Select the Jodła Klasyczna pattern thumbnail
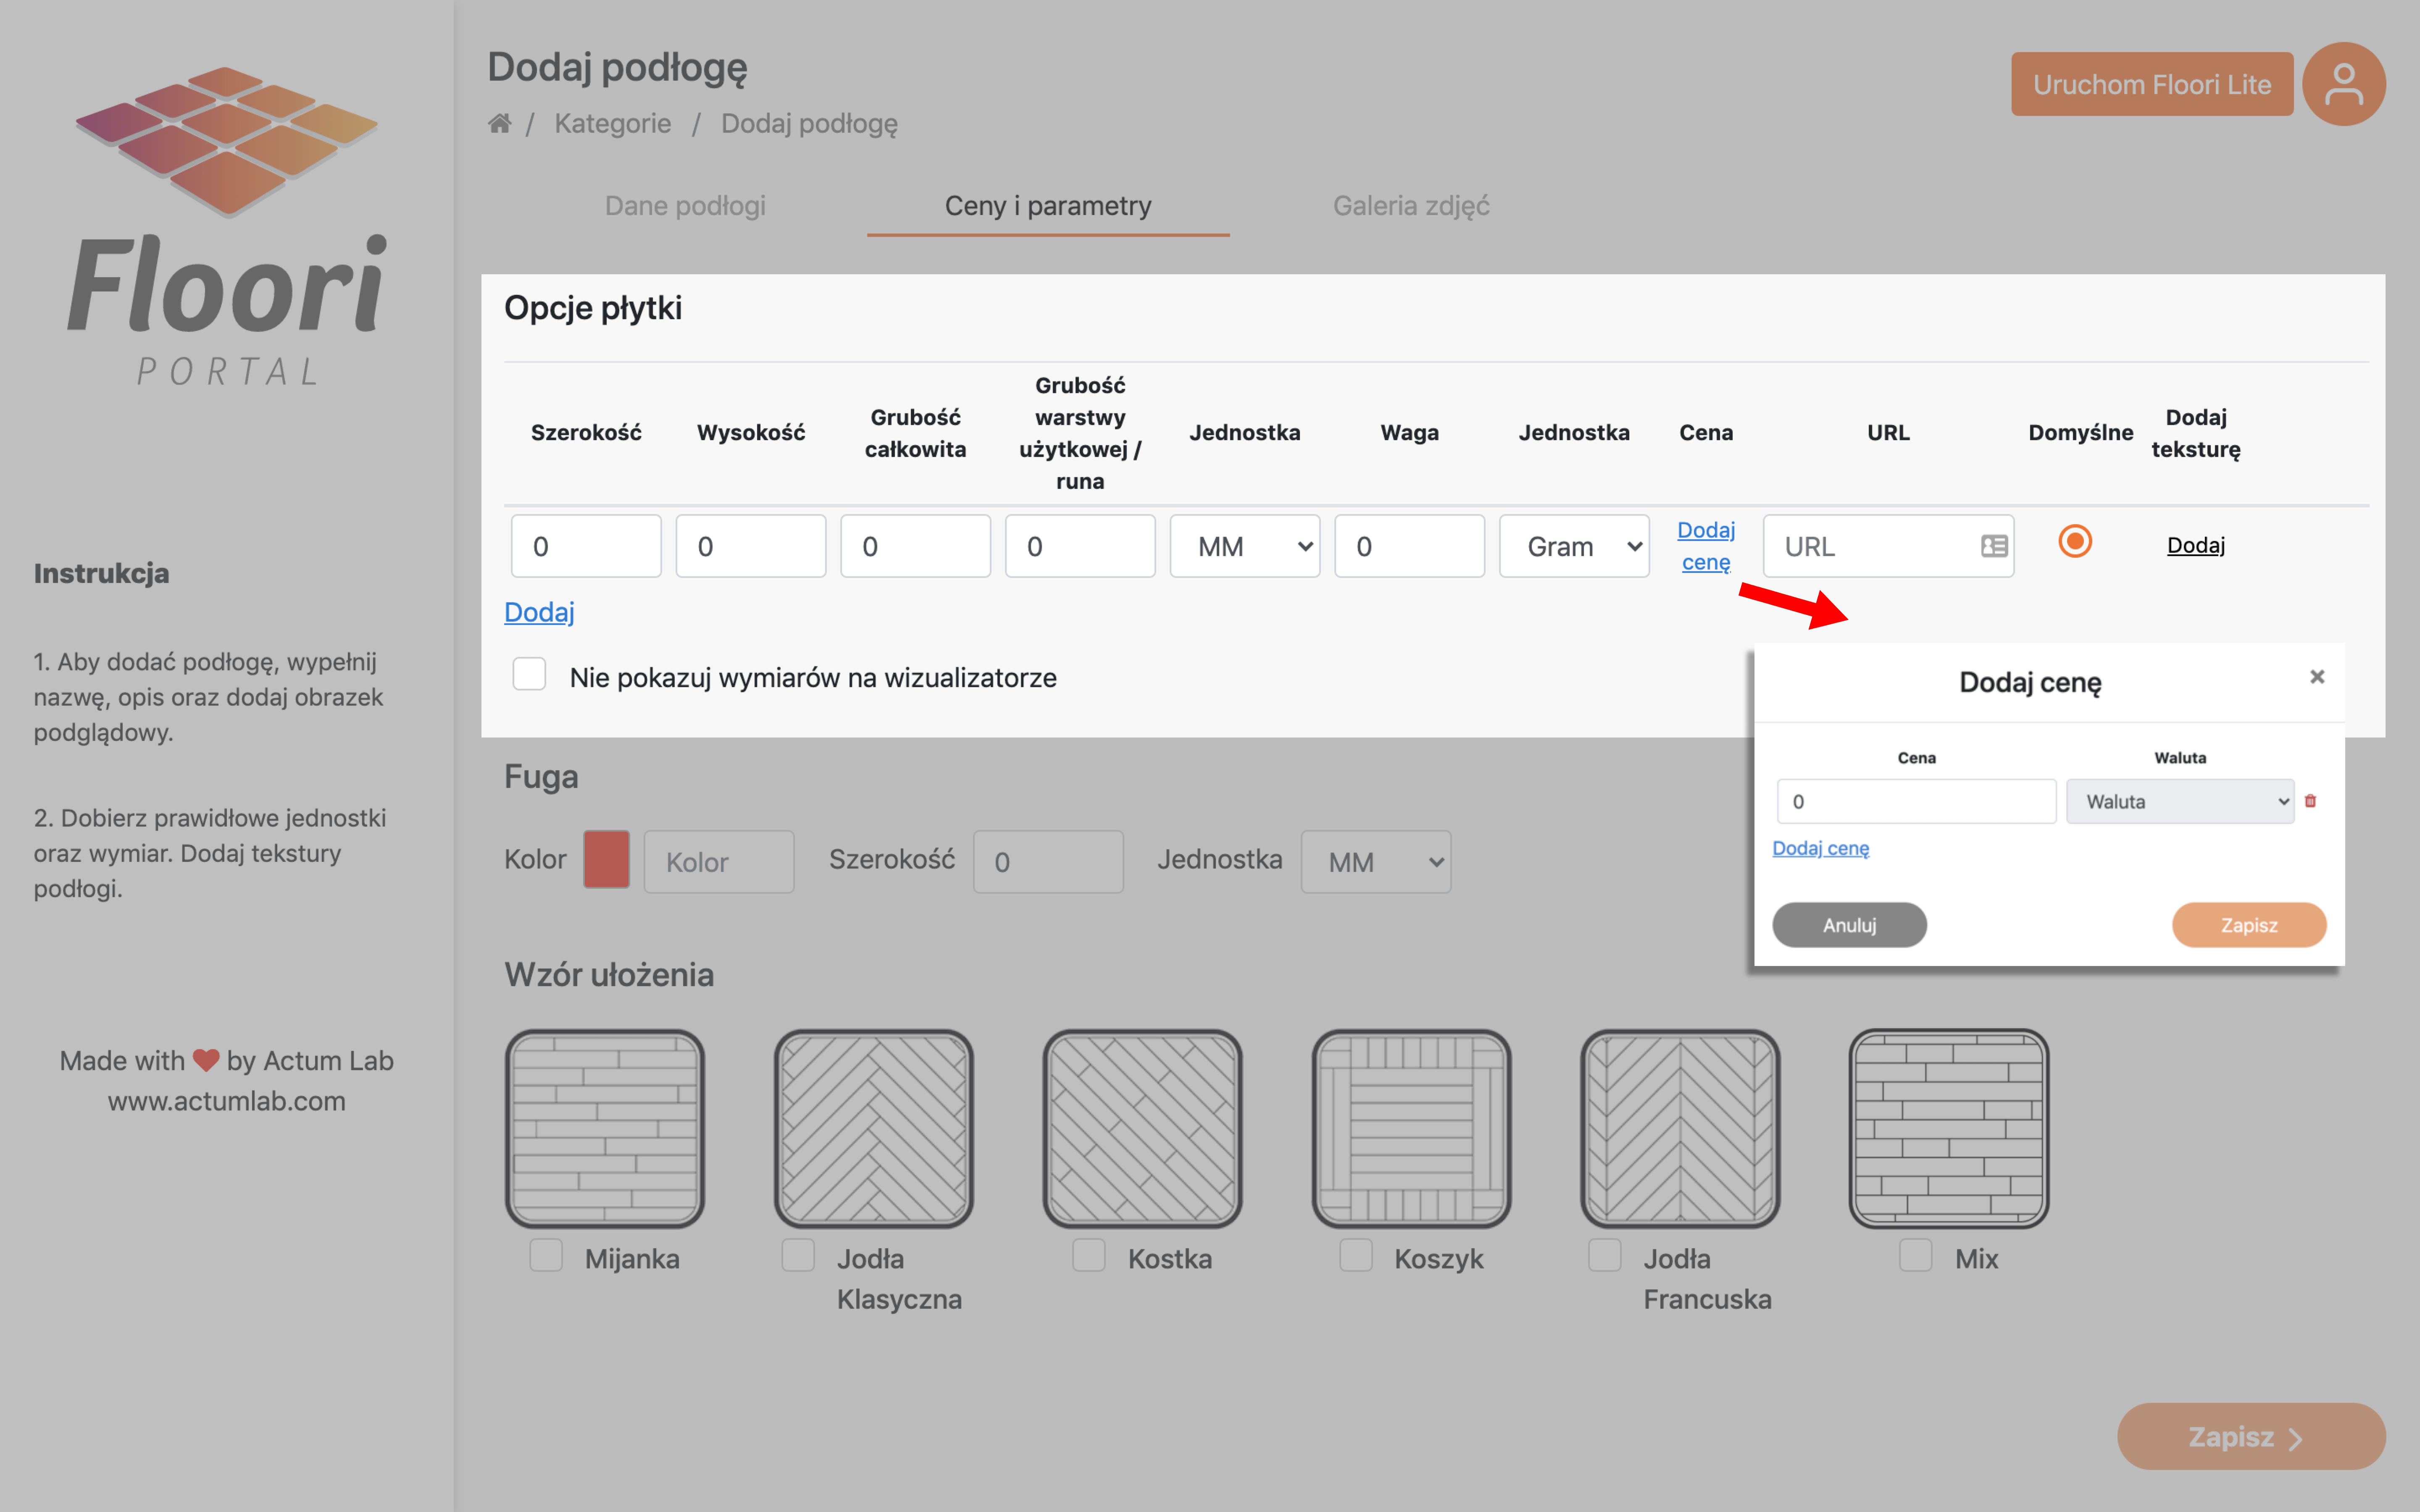Screen dimensions: 2420x1512 [874, 1129]
